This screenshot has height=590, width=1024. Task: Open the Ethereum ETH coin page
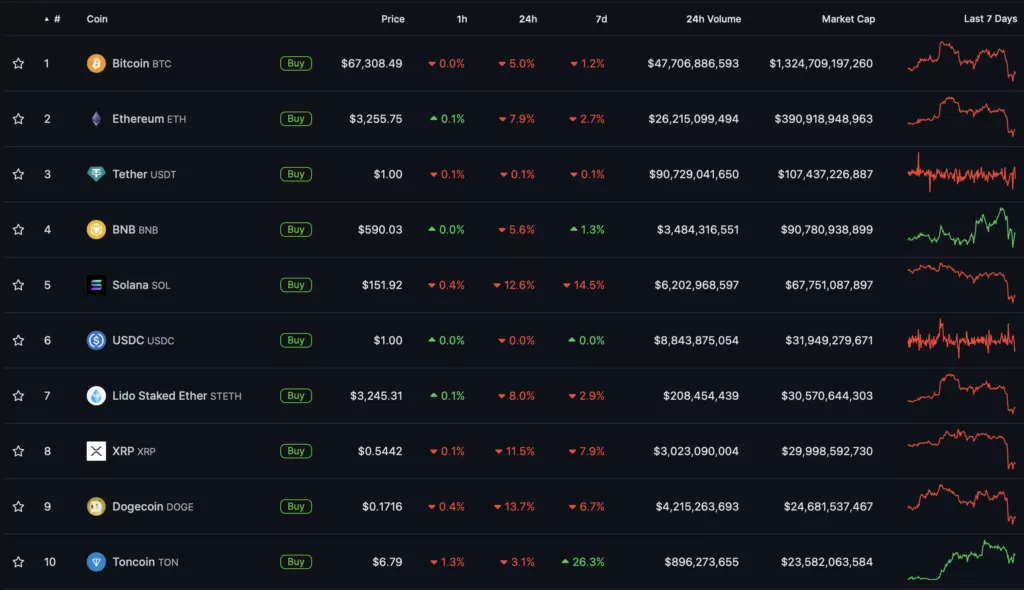(149, 119)
